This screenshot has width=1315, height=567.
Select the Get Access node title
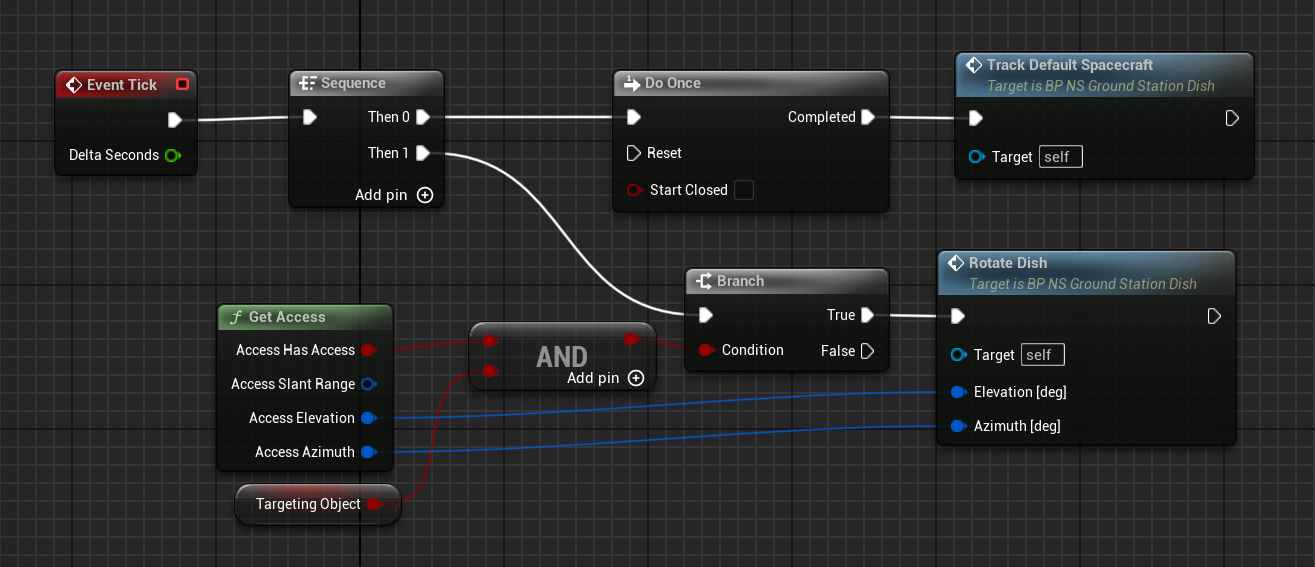tap(287, 317)
